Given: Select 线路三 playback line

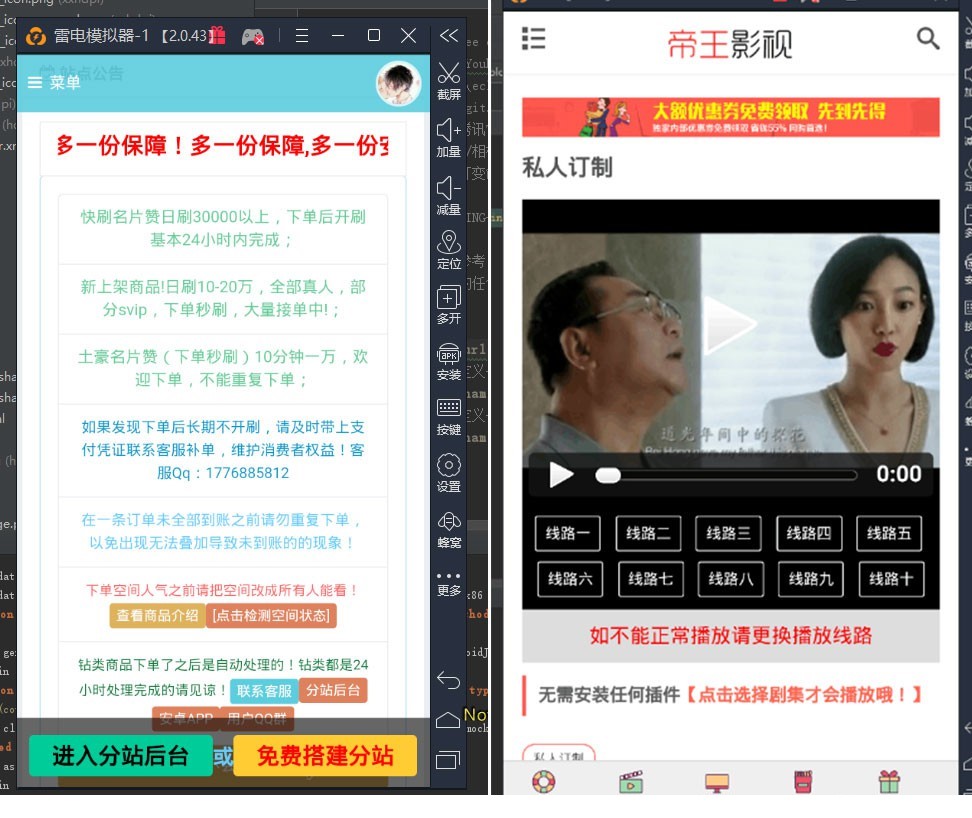Looking at the screenshot, I should (x=728, y=533).
